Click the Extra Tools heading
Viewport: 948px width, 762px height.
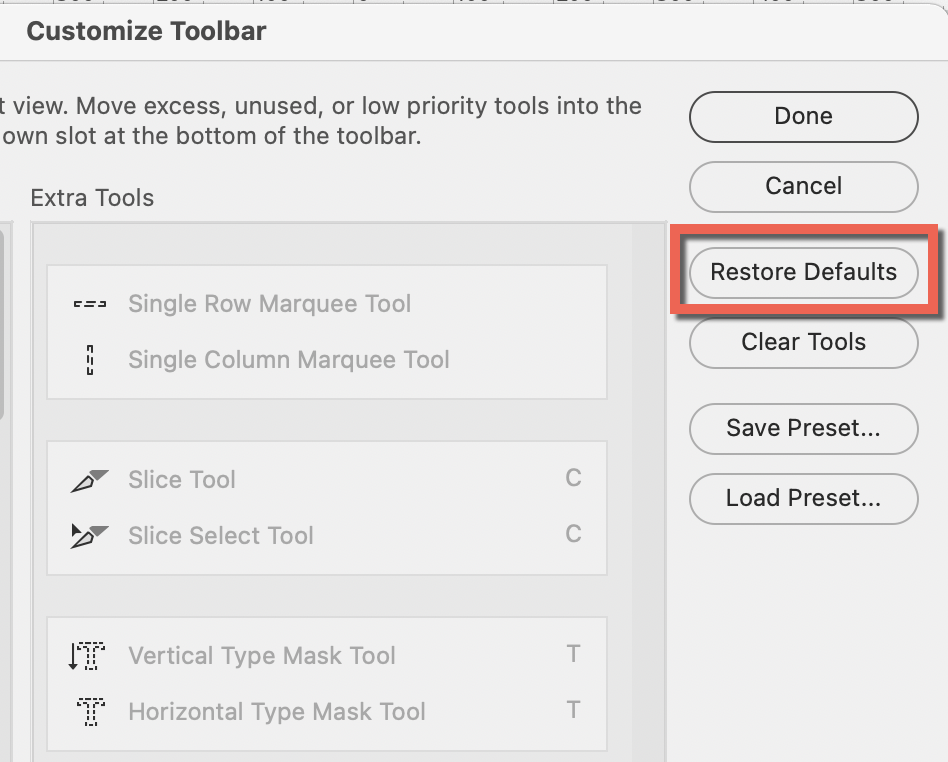click(92, 198)
